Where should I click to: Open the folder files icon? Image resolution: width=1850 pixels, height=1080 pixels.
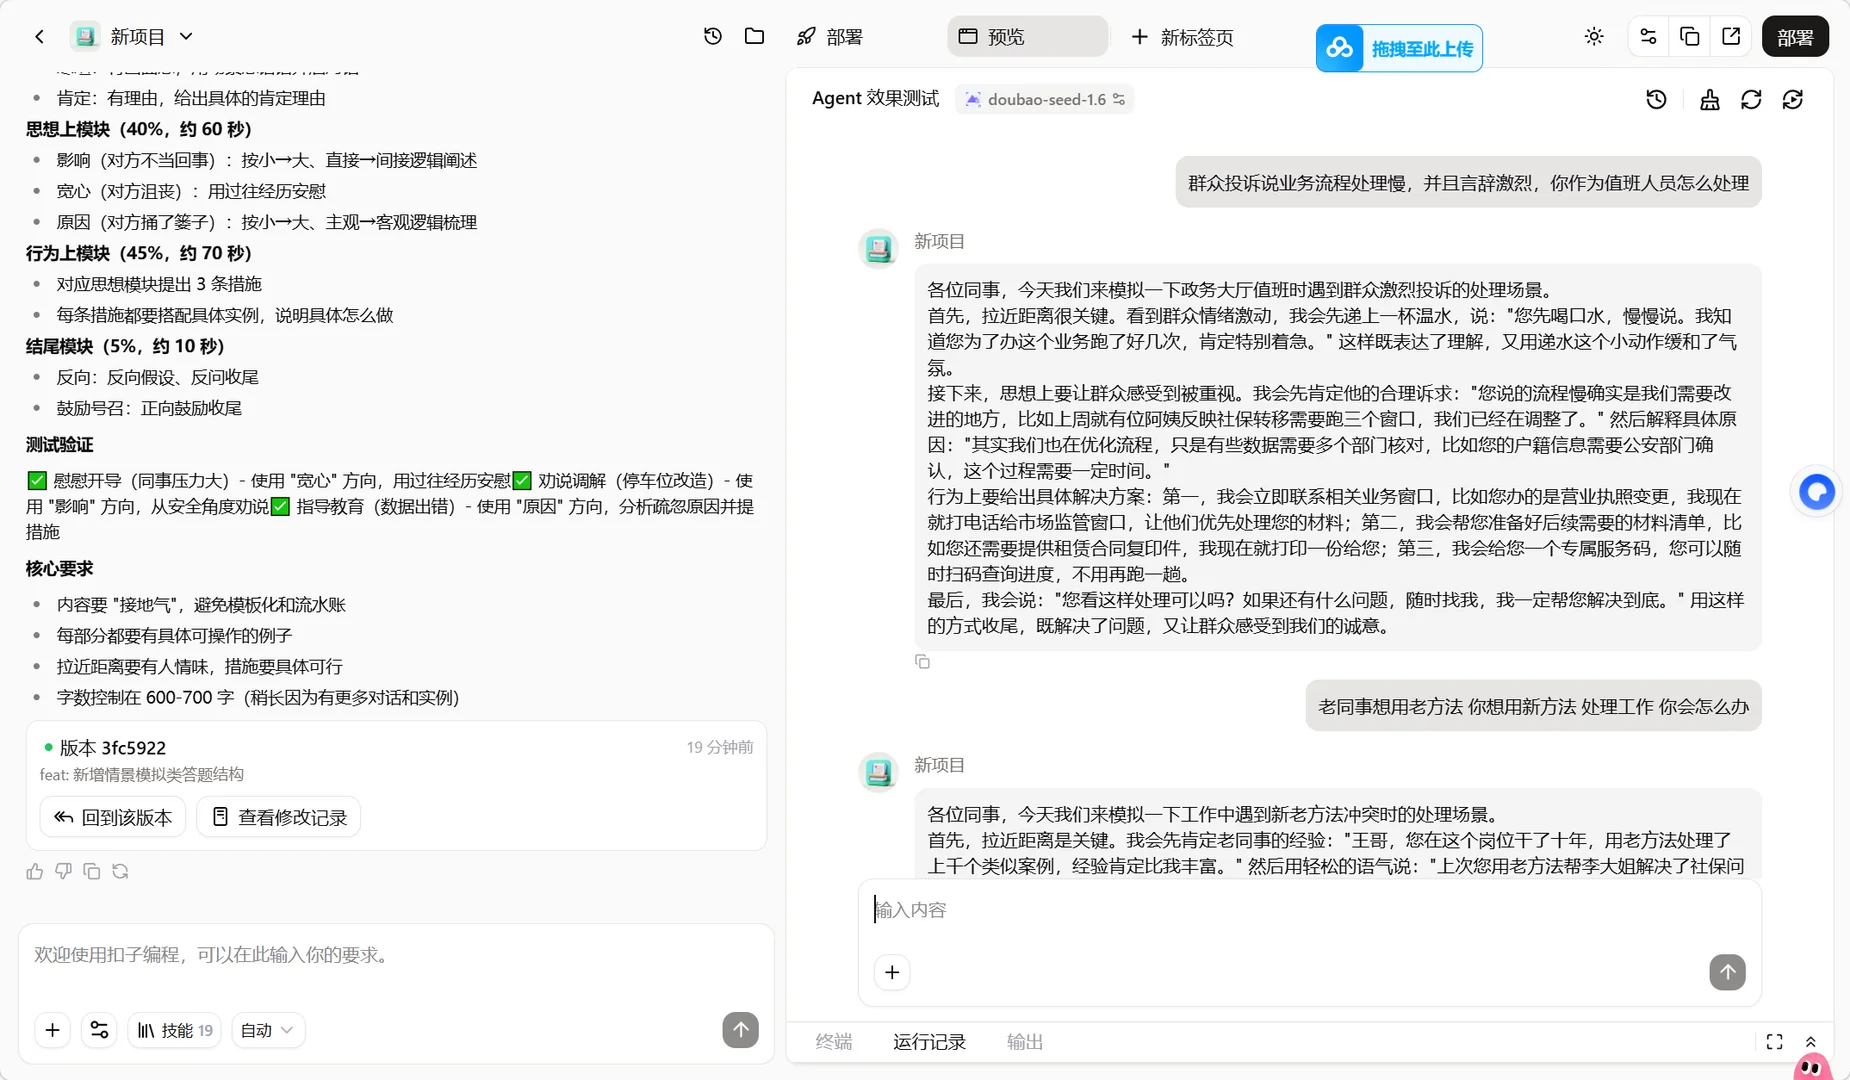(755, 36)
